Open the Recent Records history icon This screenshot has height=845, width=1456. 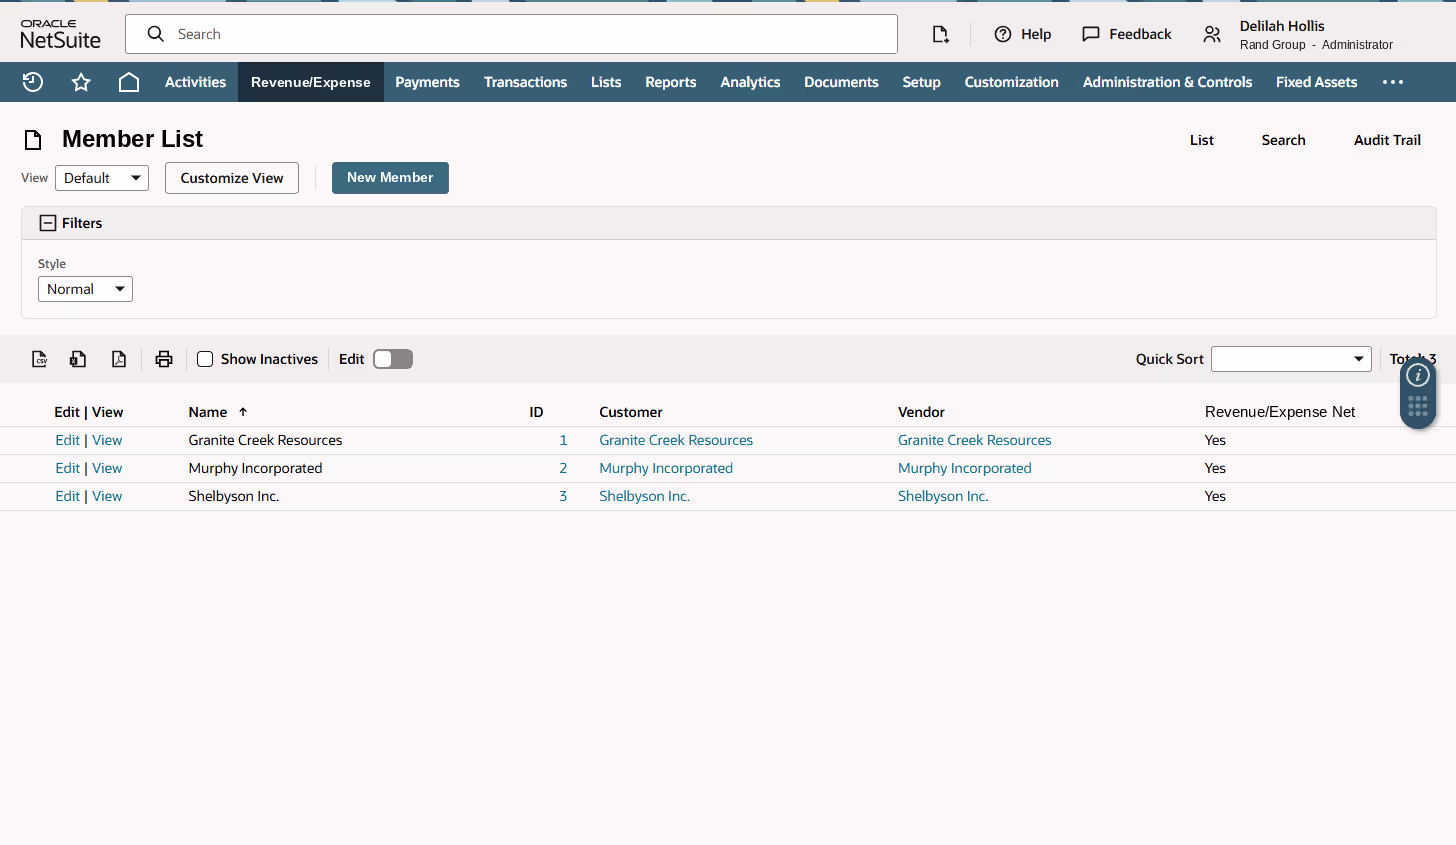tap(33, 82)
